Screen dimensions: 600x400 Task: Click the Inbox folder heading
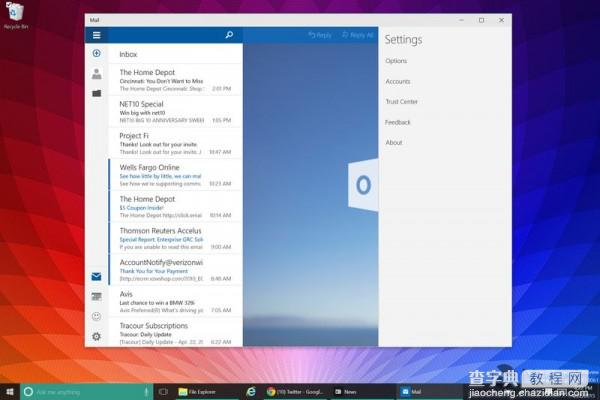click(x=128, y=54)
